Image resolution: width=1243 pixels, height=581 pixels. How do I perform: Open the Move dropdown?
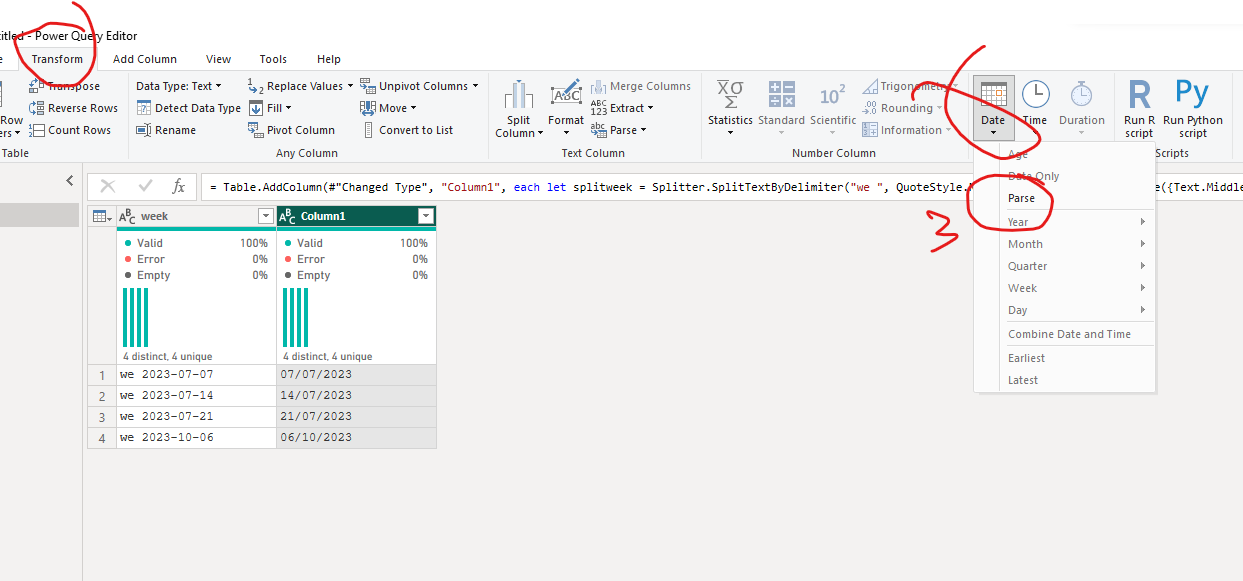click(388, 108)
